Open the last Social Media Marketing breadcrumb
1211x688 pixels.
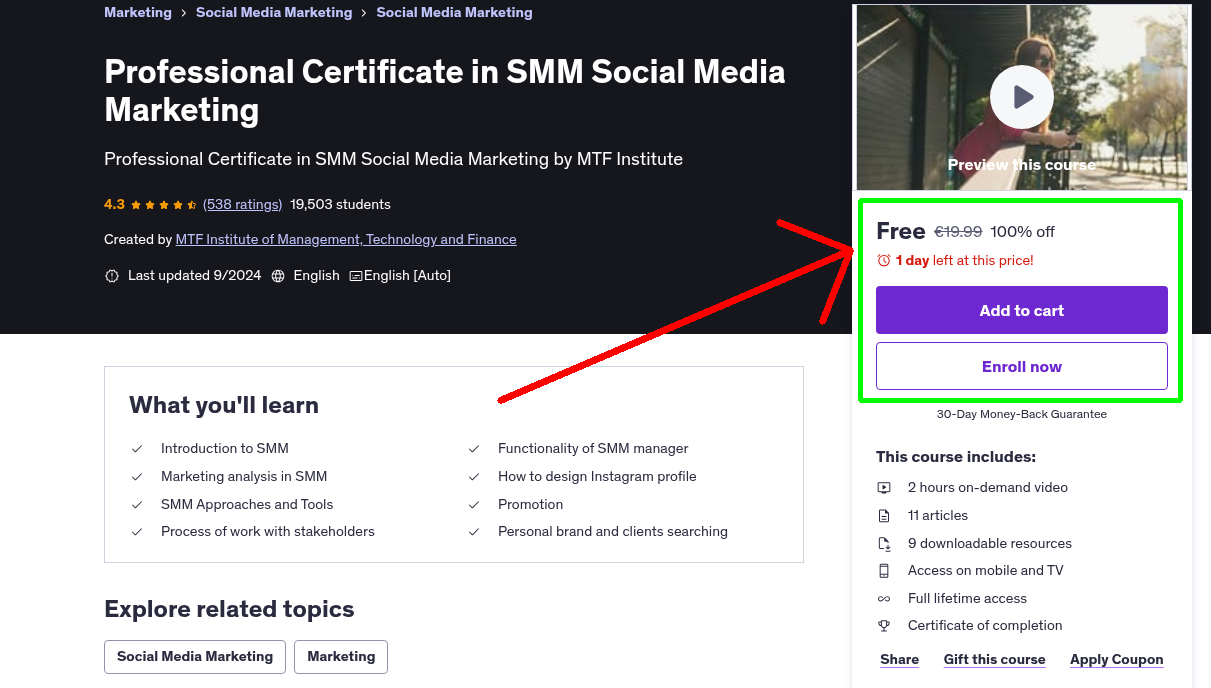point(454,12)
